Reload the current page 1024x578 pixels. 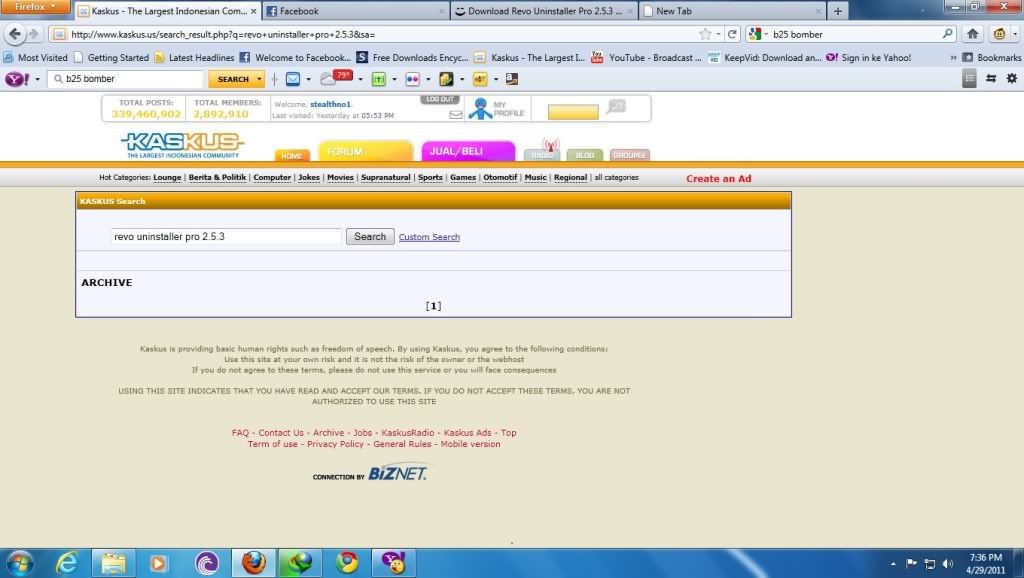pyautogui.click(x=732, y=34)
